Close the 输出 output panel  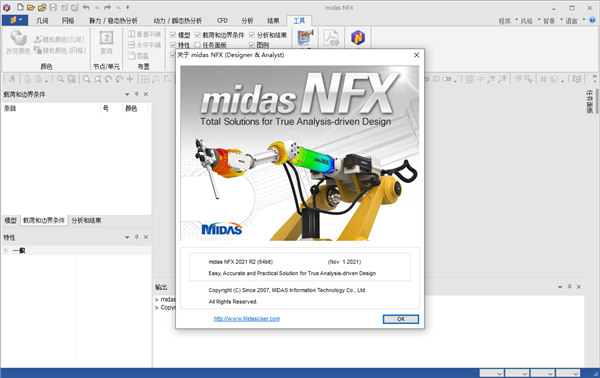[x=579, y=287]
